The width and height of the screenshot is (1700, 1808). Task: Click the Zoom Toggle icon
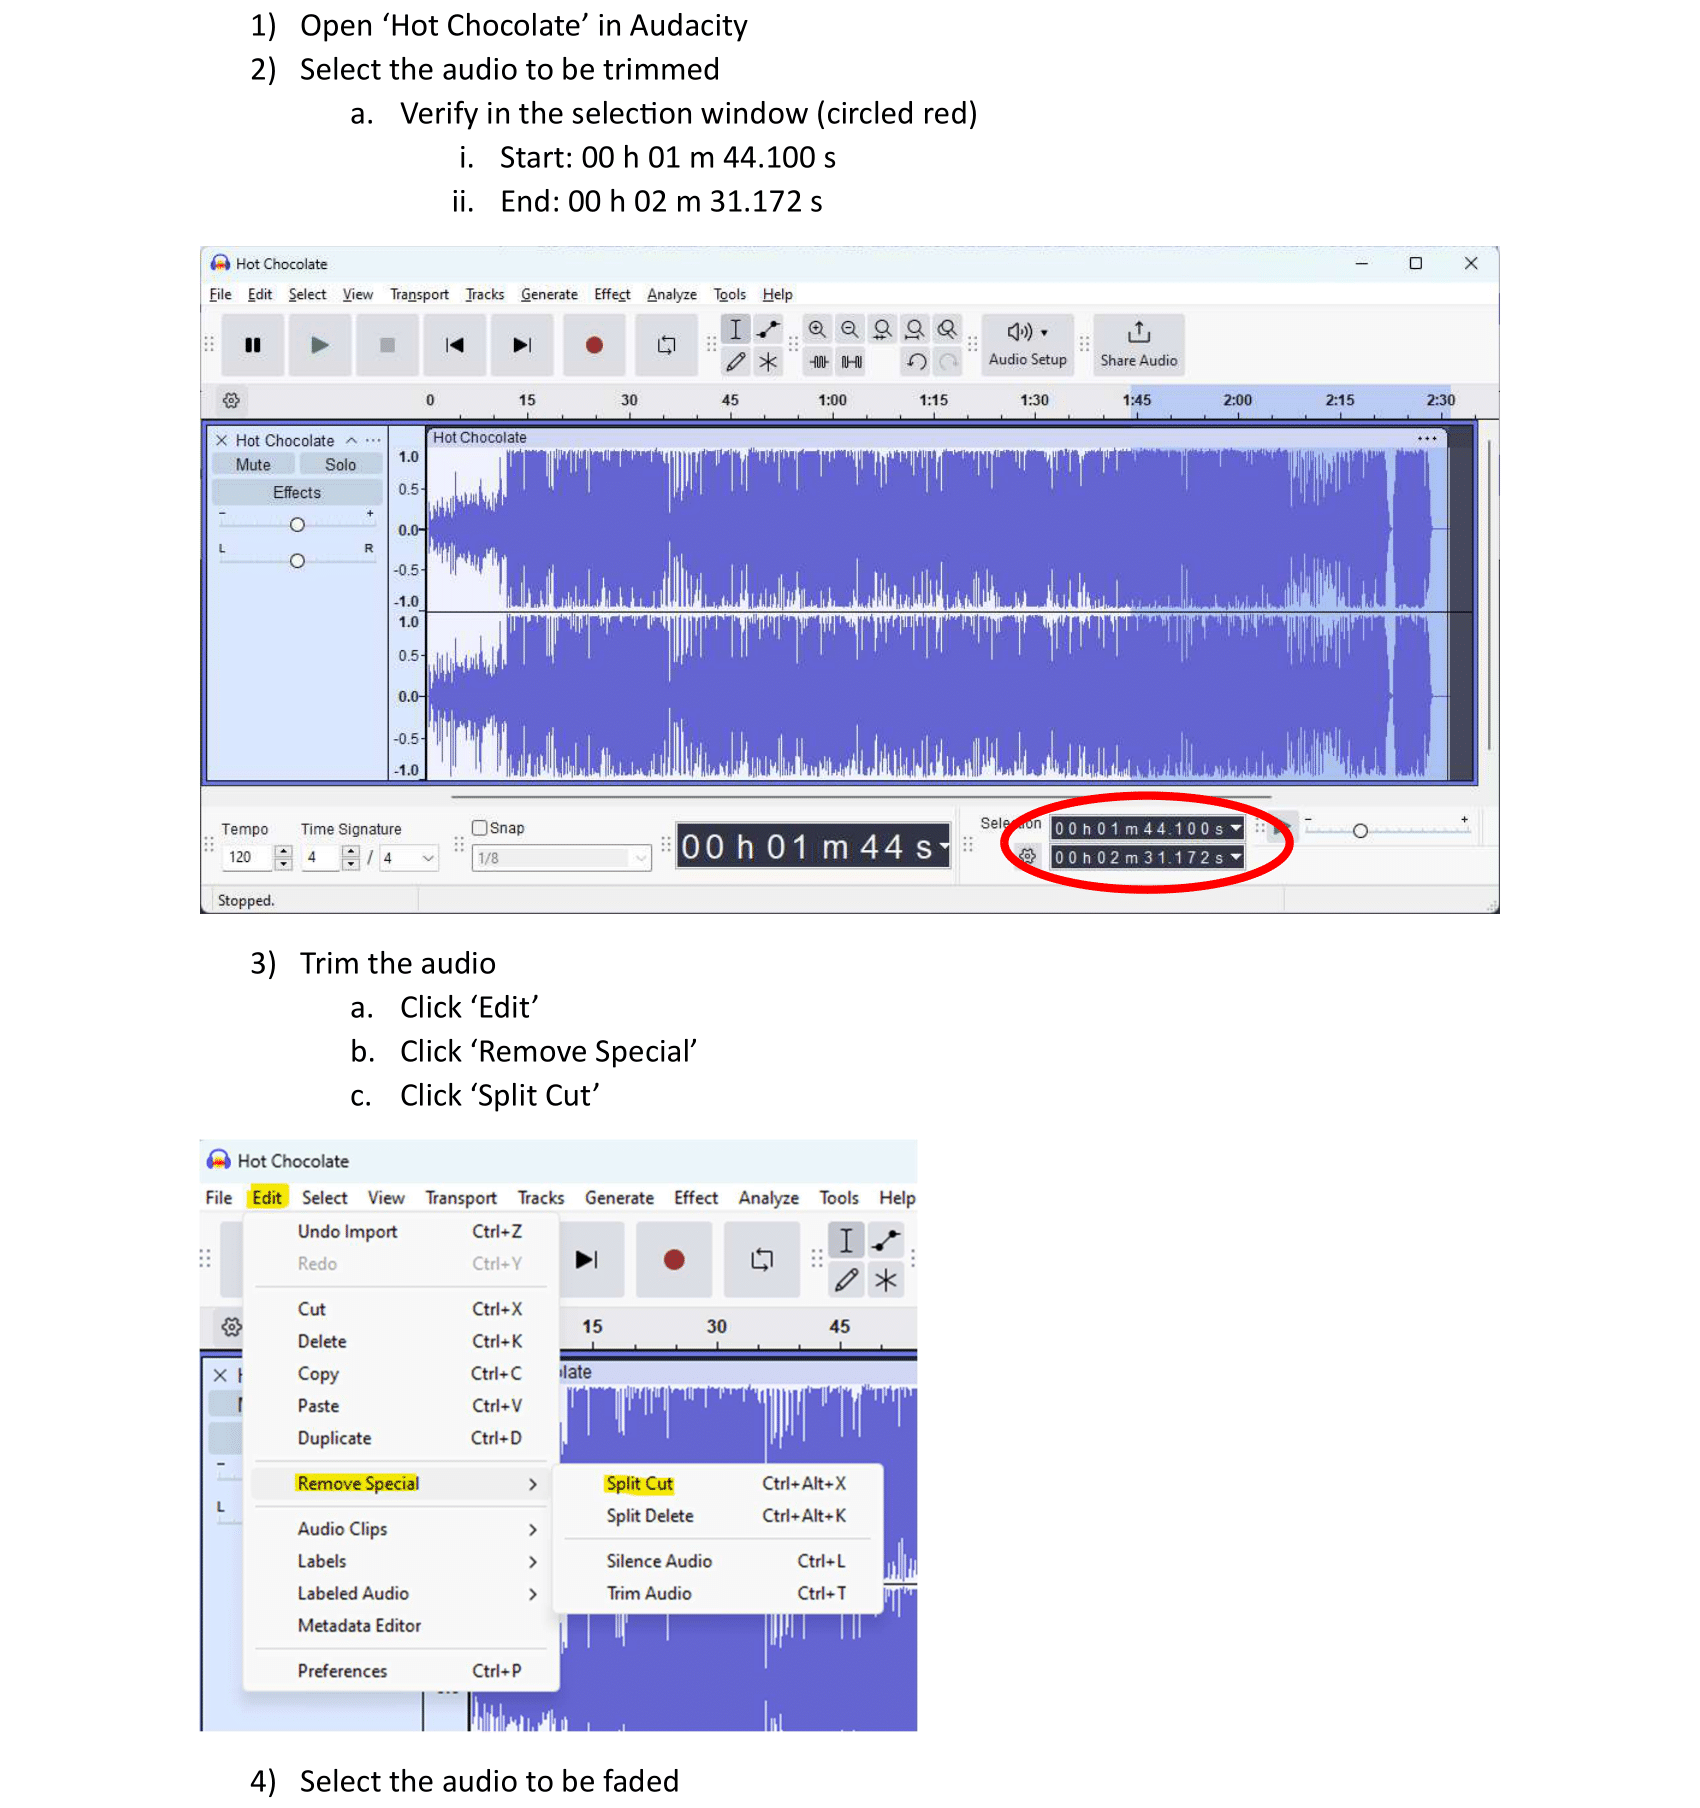pos(947,329)
